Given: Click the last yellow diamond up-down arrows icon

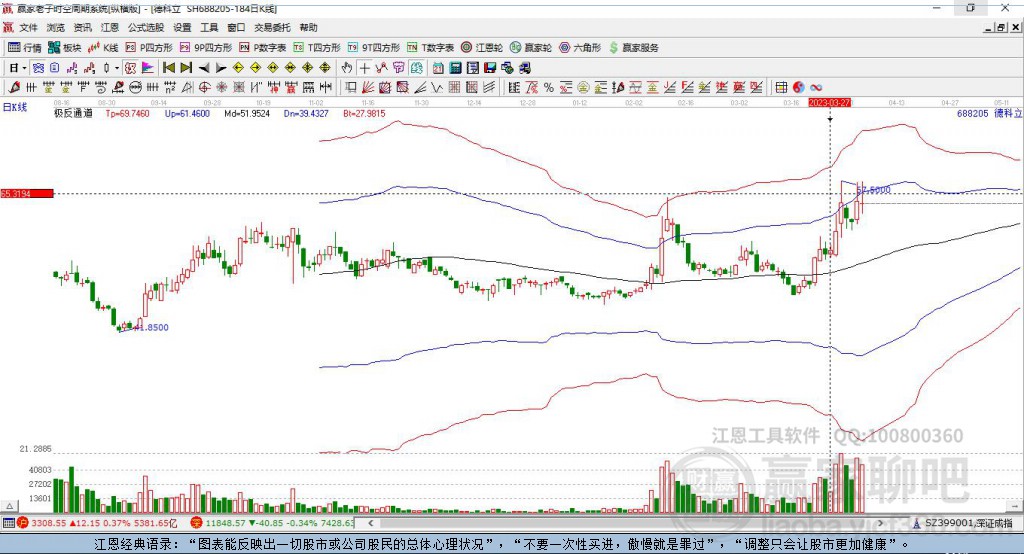Looking at the screenshot, I should (x=325, y=68).
